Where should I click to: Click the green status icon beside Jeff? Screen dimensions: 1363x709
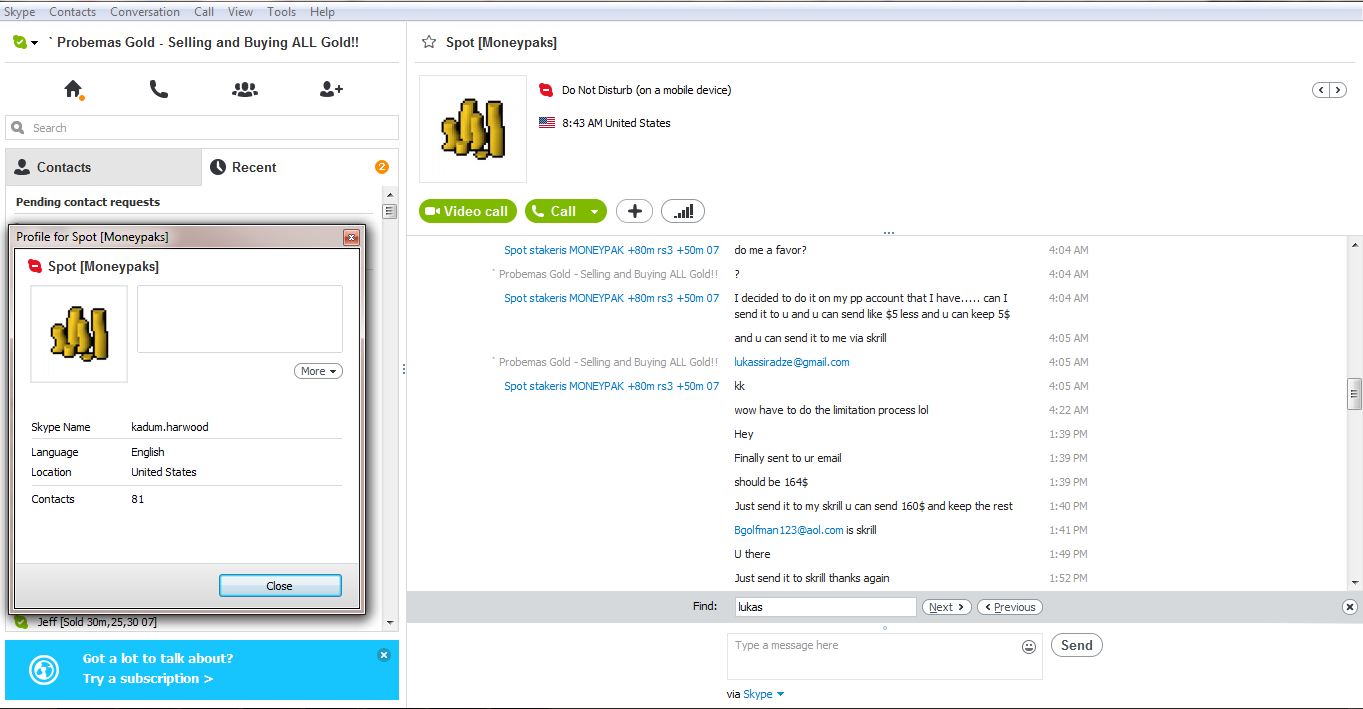pos(22,622)
